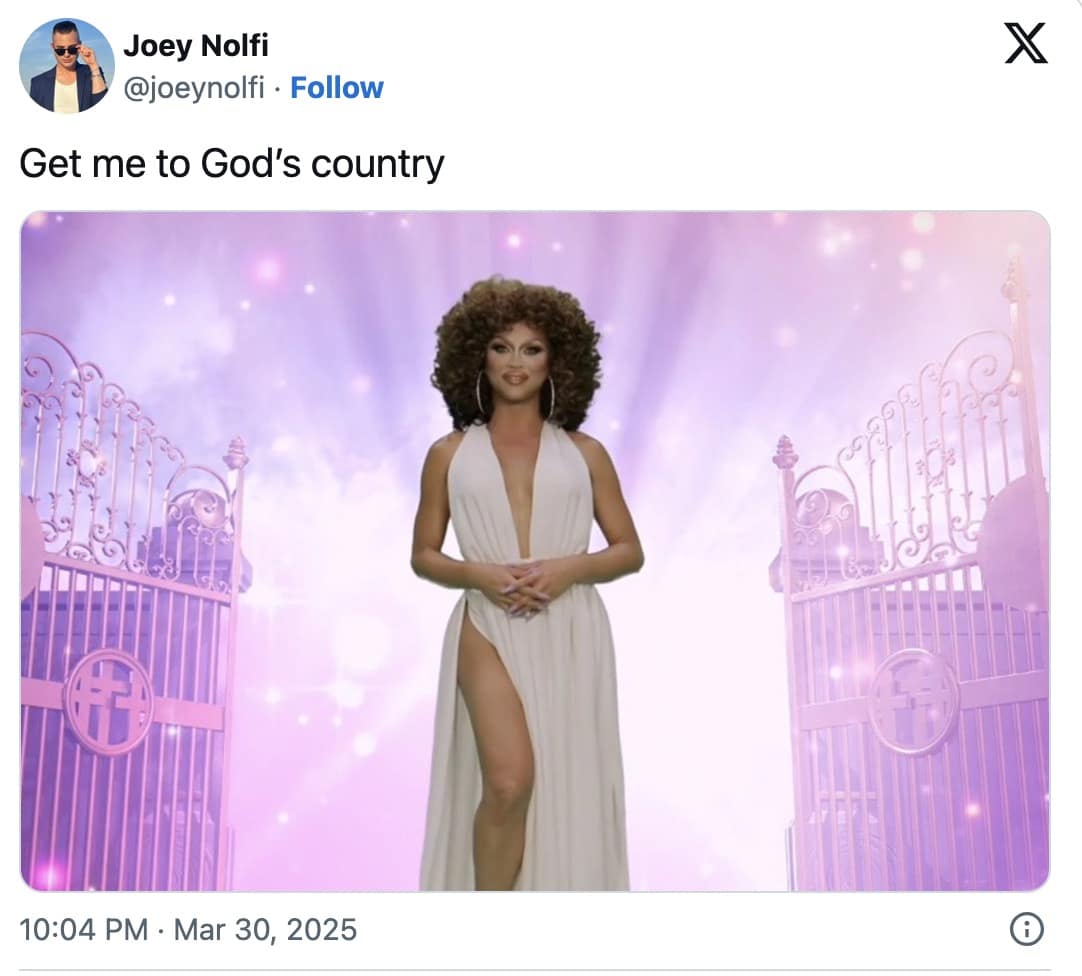Click the right pearly gate in the image
Image resolution: width=1082 pixels, height=976 pixels.
911,607
